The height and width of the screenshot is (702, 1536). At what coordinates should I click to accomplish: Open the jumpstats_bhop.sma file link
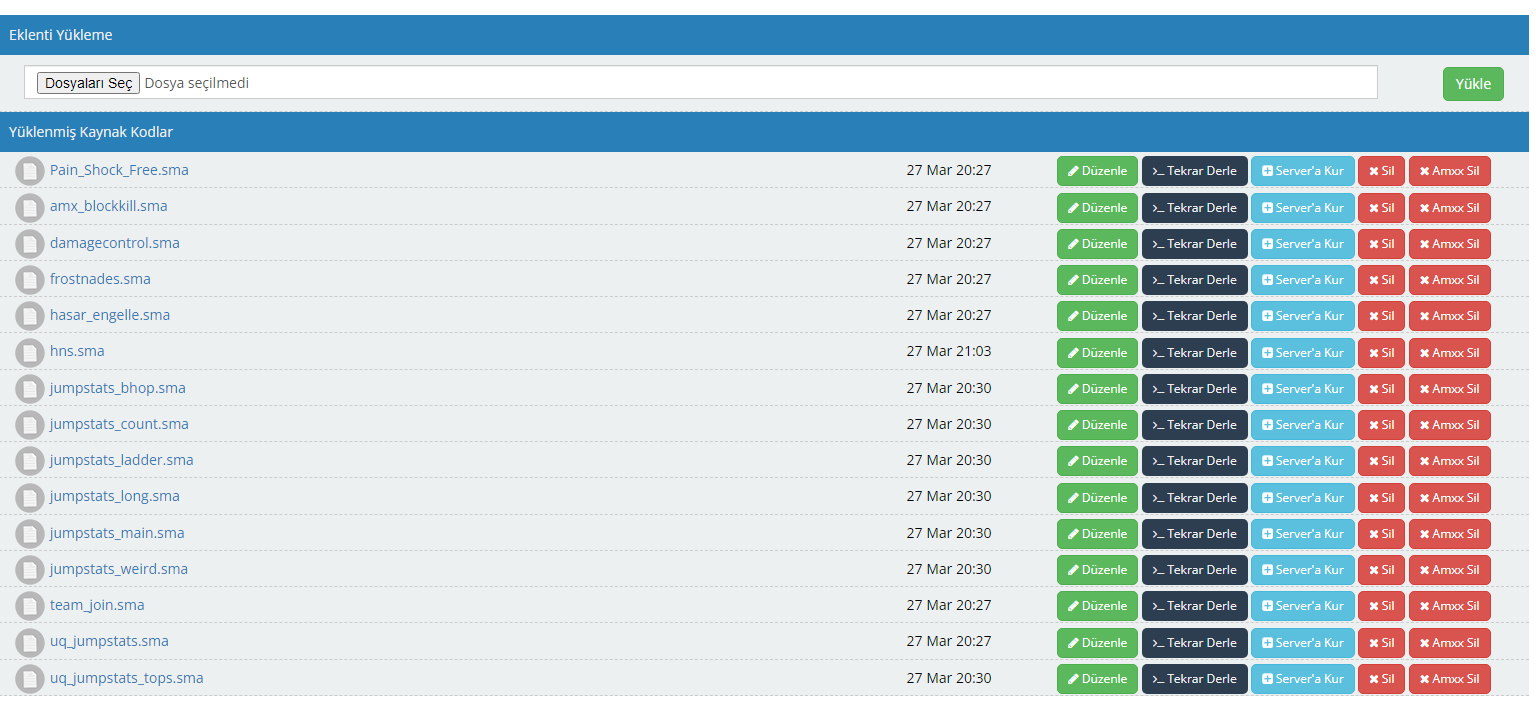(118, 387)
